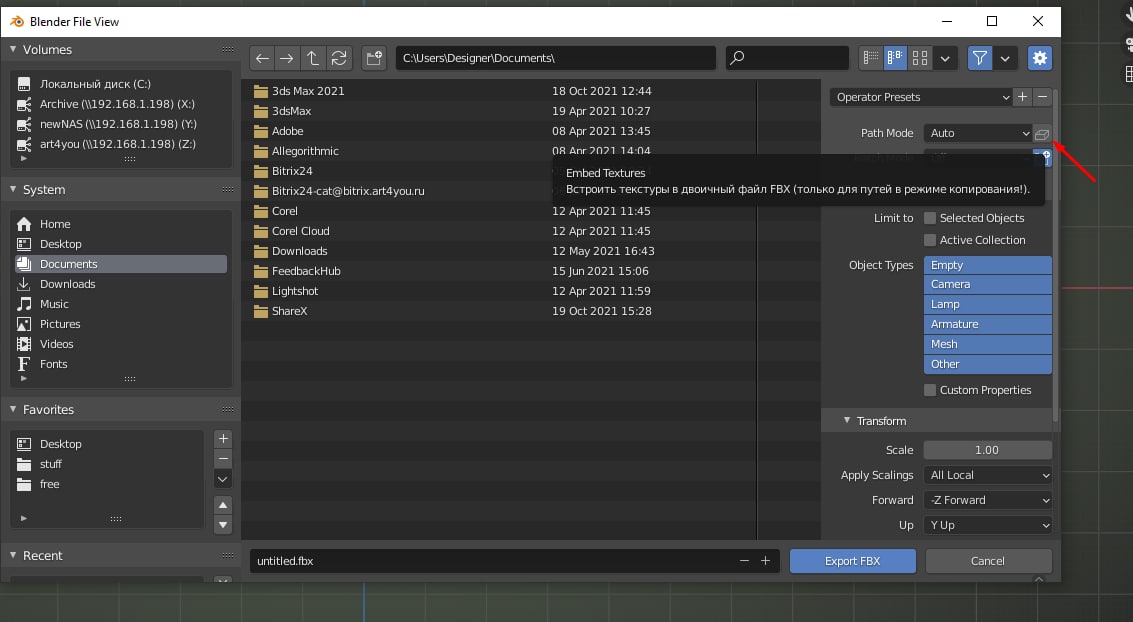Toggle Empty object type

988,265
